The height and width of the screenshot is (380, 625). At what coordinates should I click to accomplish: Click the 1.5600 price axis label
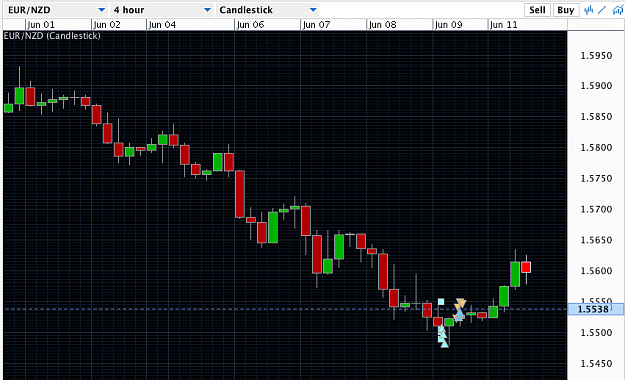(596, 271)
